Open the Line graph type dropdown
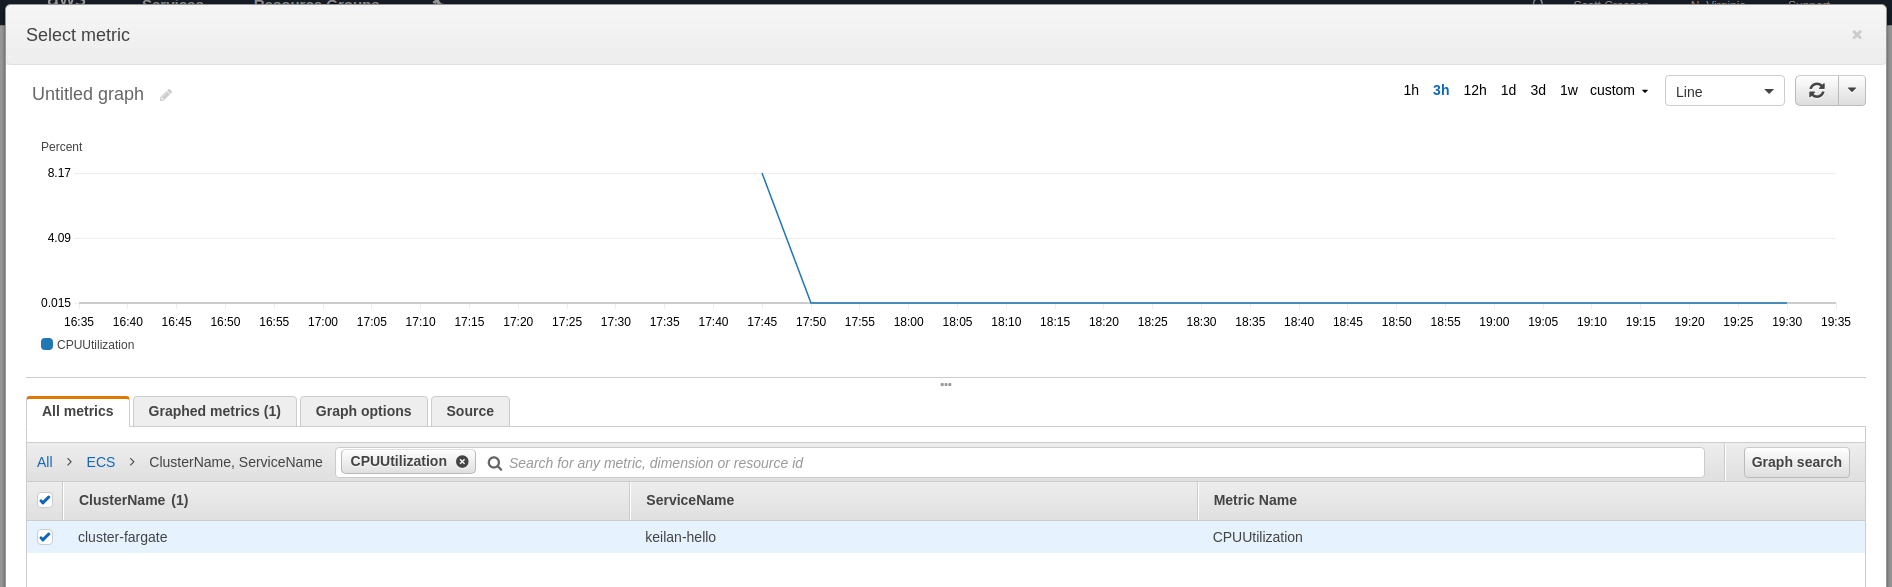The height and width of the screenshot is (587, 1892). 1724,91
